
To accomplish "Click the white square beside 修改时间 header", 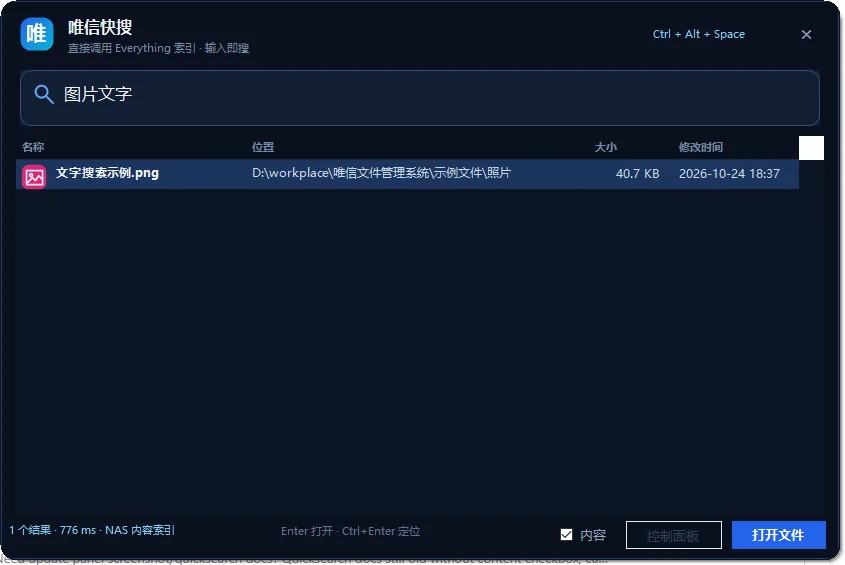I will (x=811, y=148).
